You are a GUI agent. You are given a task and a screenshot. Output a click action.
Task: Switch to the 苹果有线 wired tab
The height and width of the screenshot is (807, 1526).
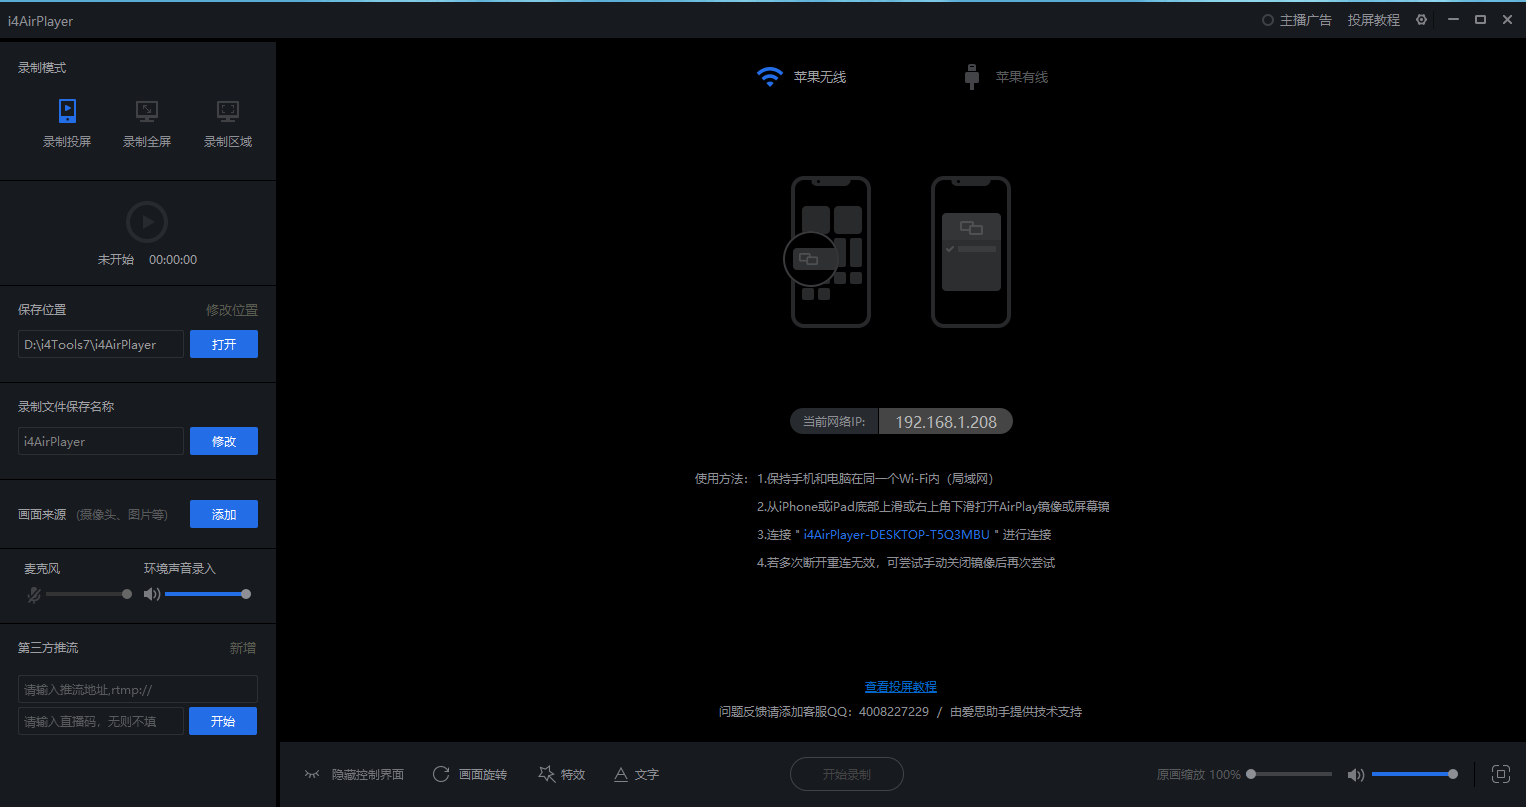click(x=1022, y=77)
